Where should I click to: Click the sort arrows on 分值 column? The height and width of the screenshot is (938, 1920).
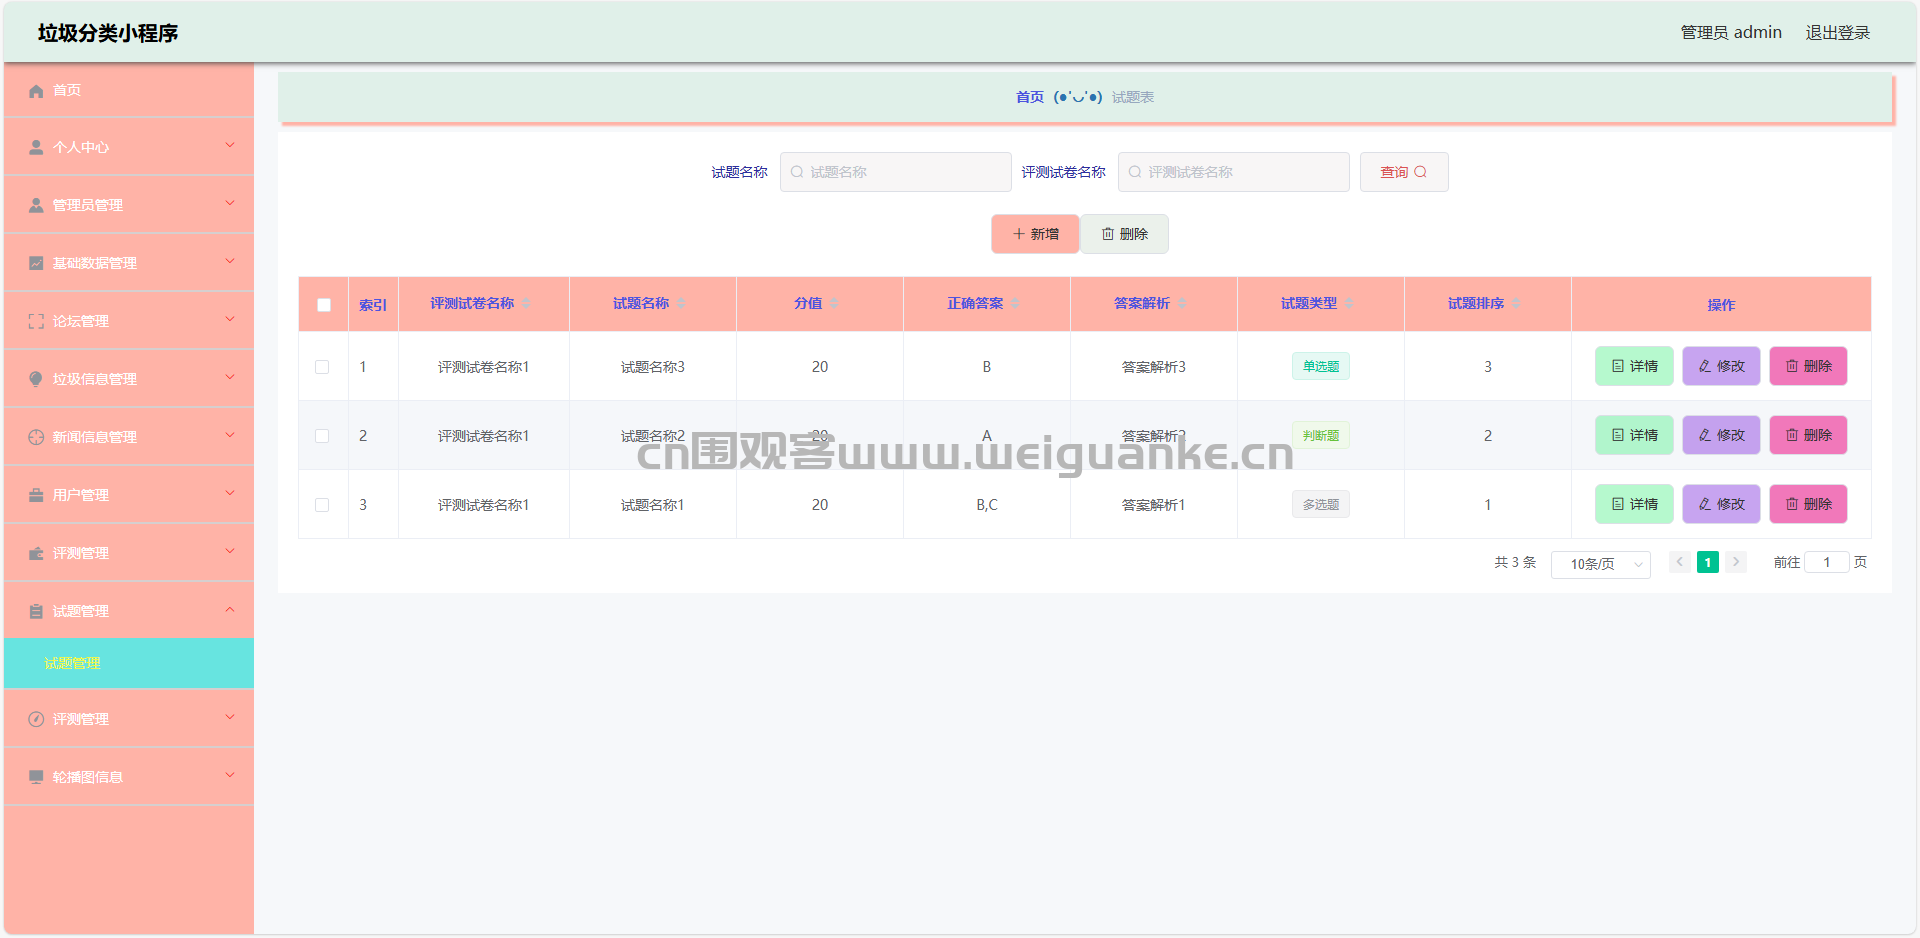(x=834, y=304)
